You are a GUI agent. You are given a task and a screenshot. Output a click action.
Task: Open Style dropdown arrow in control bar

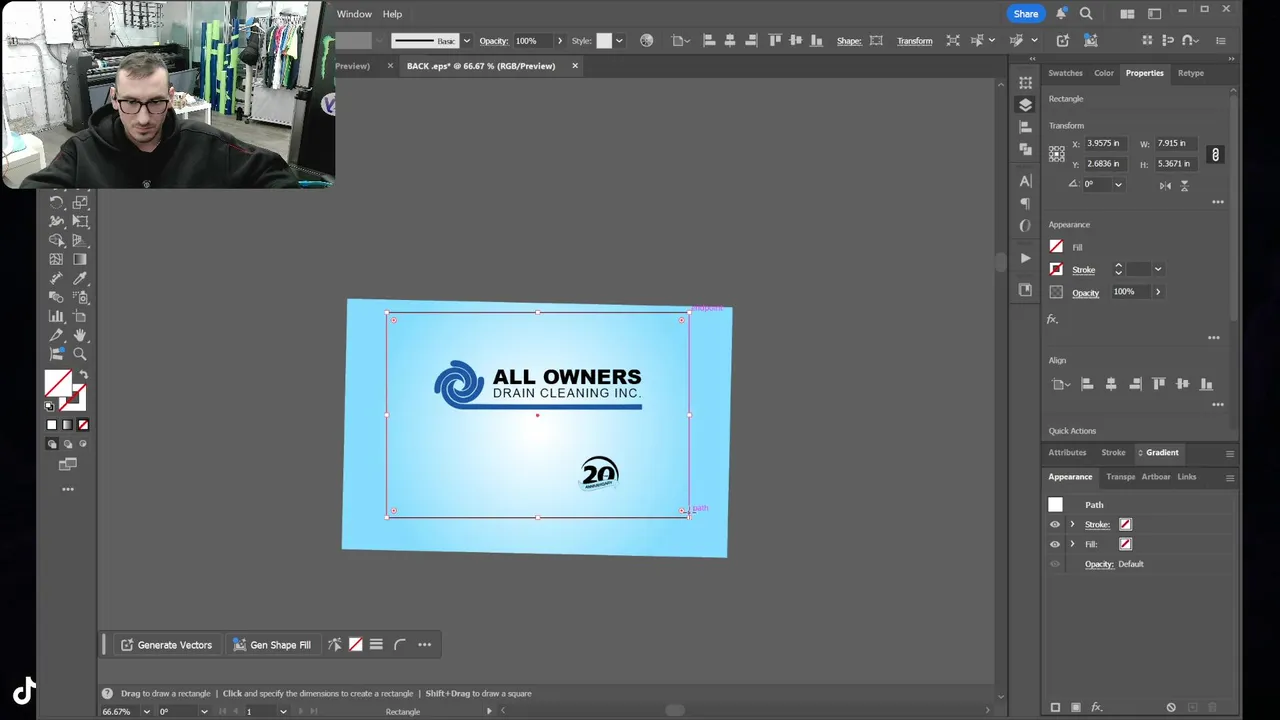coord(619,41)
